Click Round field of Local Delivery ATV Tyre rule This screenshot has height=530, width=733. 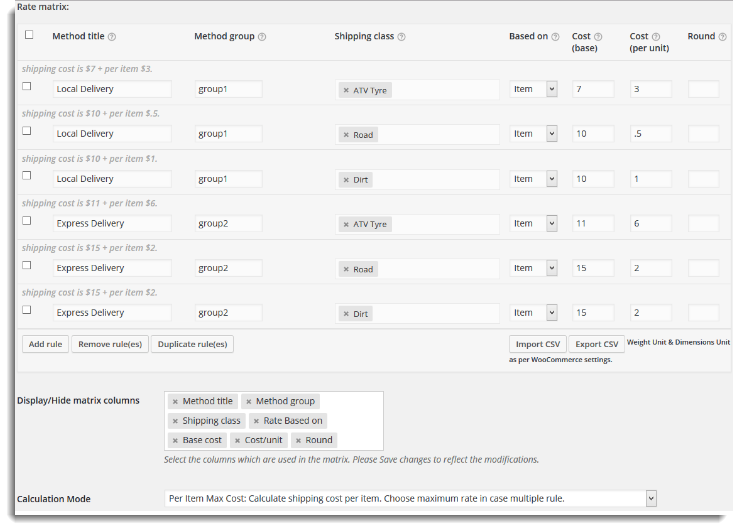pos(704,89)
